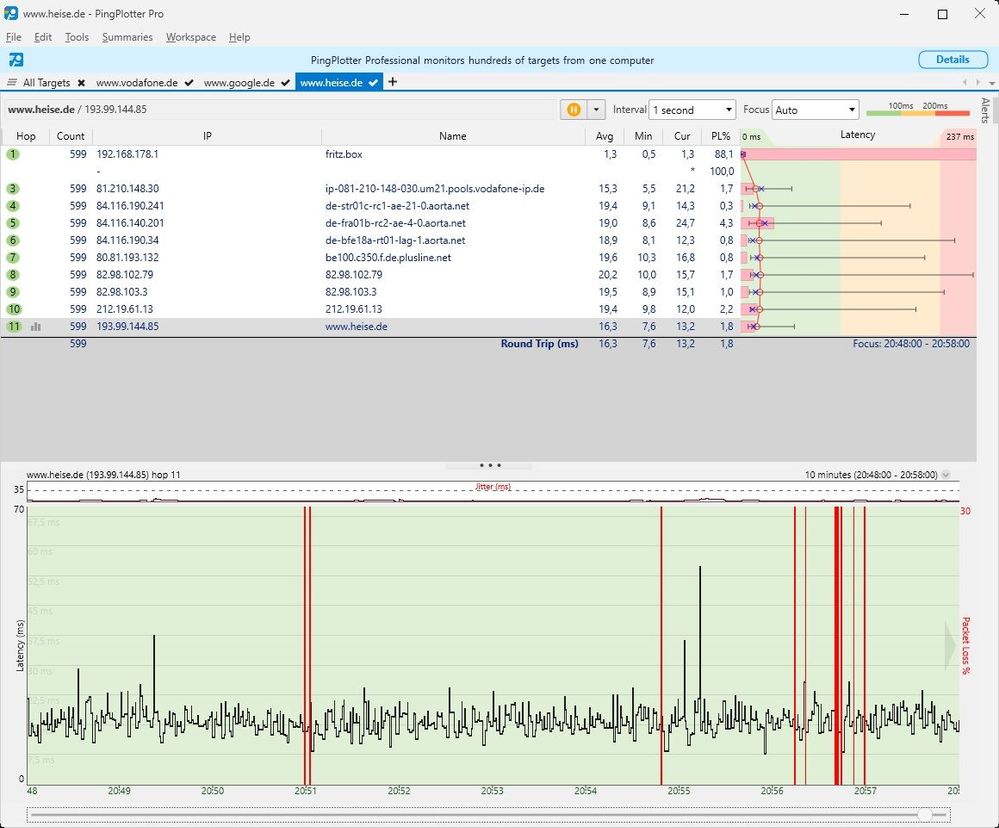This screenshot has height=828, width=999.
Task: Open the Summaries menu
Action: [127, 37]
